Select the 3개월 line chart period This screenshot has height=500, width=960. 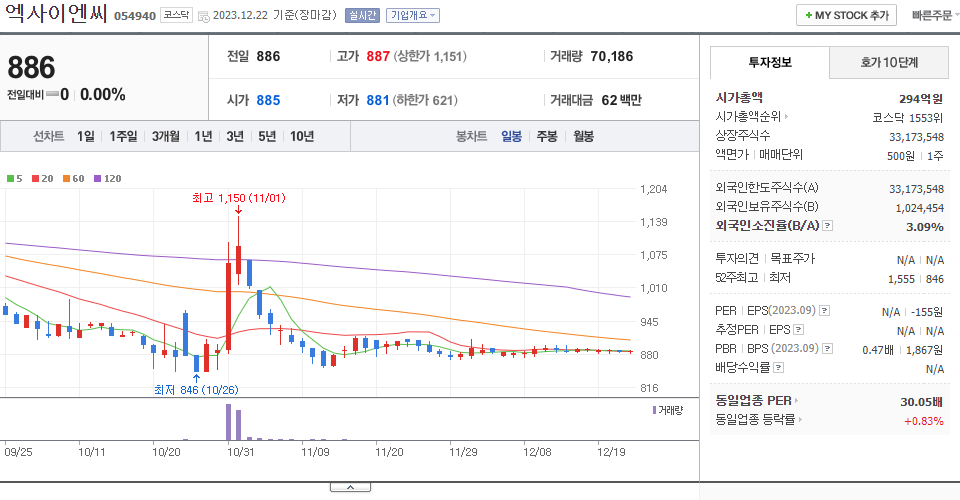pos(166,136)
